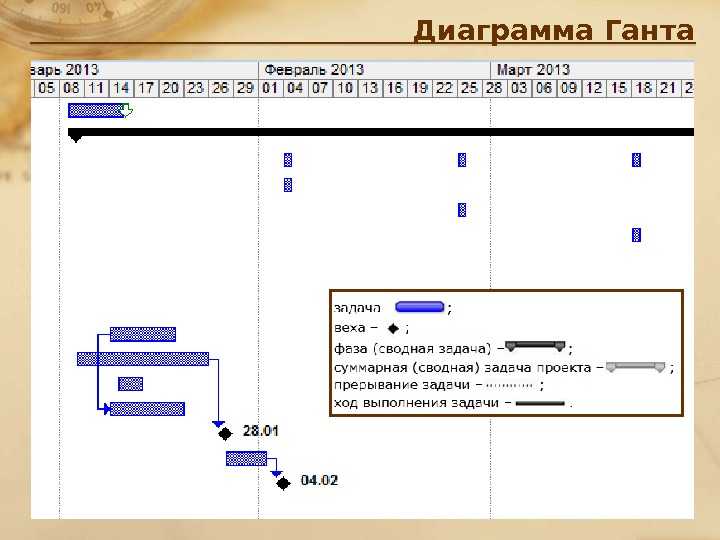Click day cell '11' in timeline header
Viewport: 720px width, 540px height.
tap(96, 88)
